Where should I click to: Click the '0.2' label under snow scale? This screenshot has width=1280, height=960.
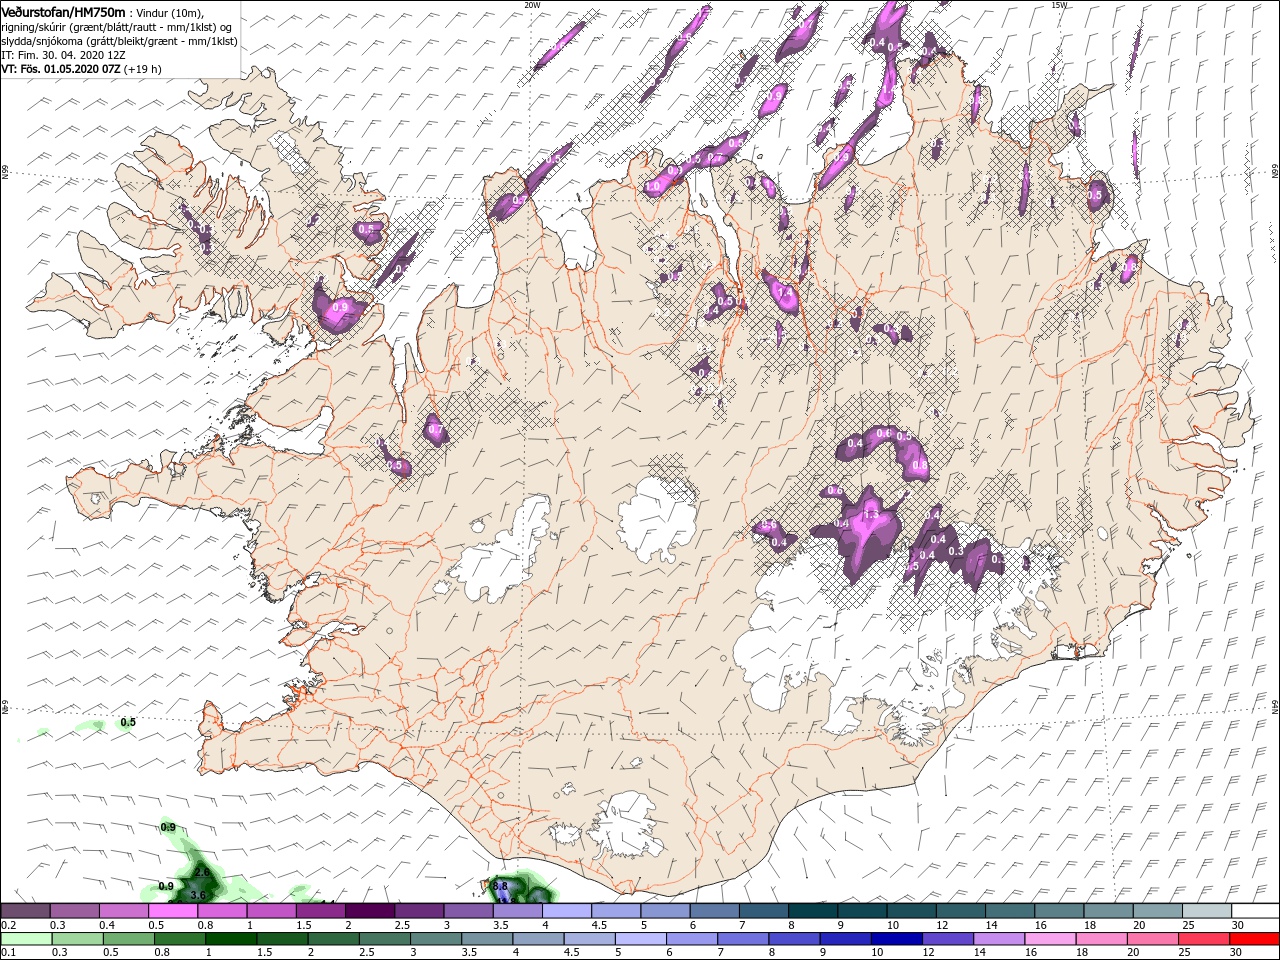click(8, 924)
